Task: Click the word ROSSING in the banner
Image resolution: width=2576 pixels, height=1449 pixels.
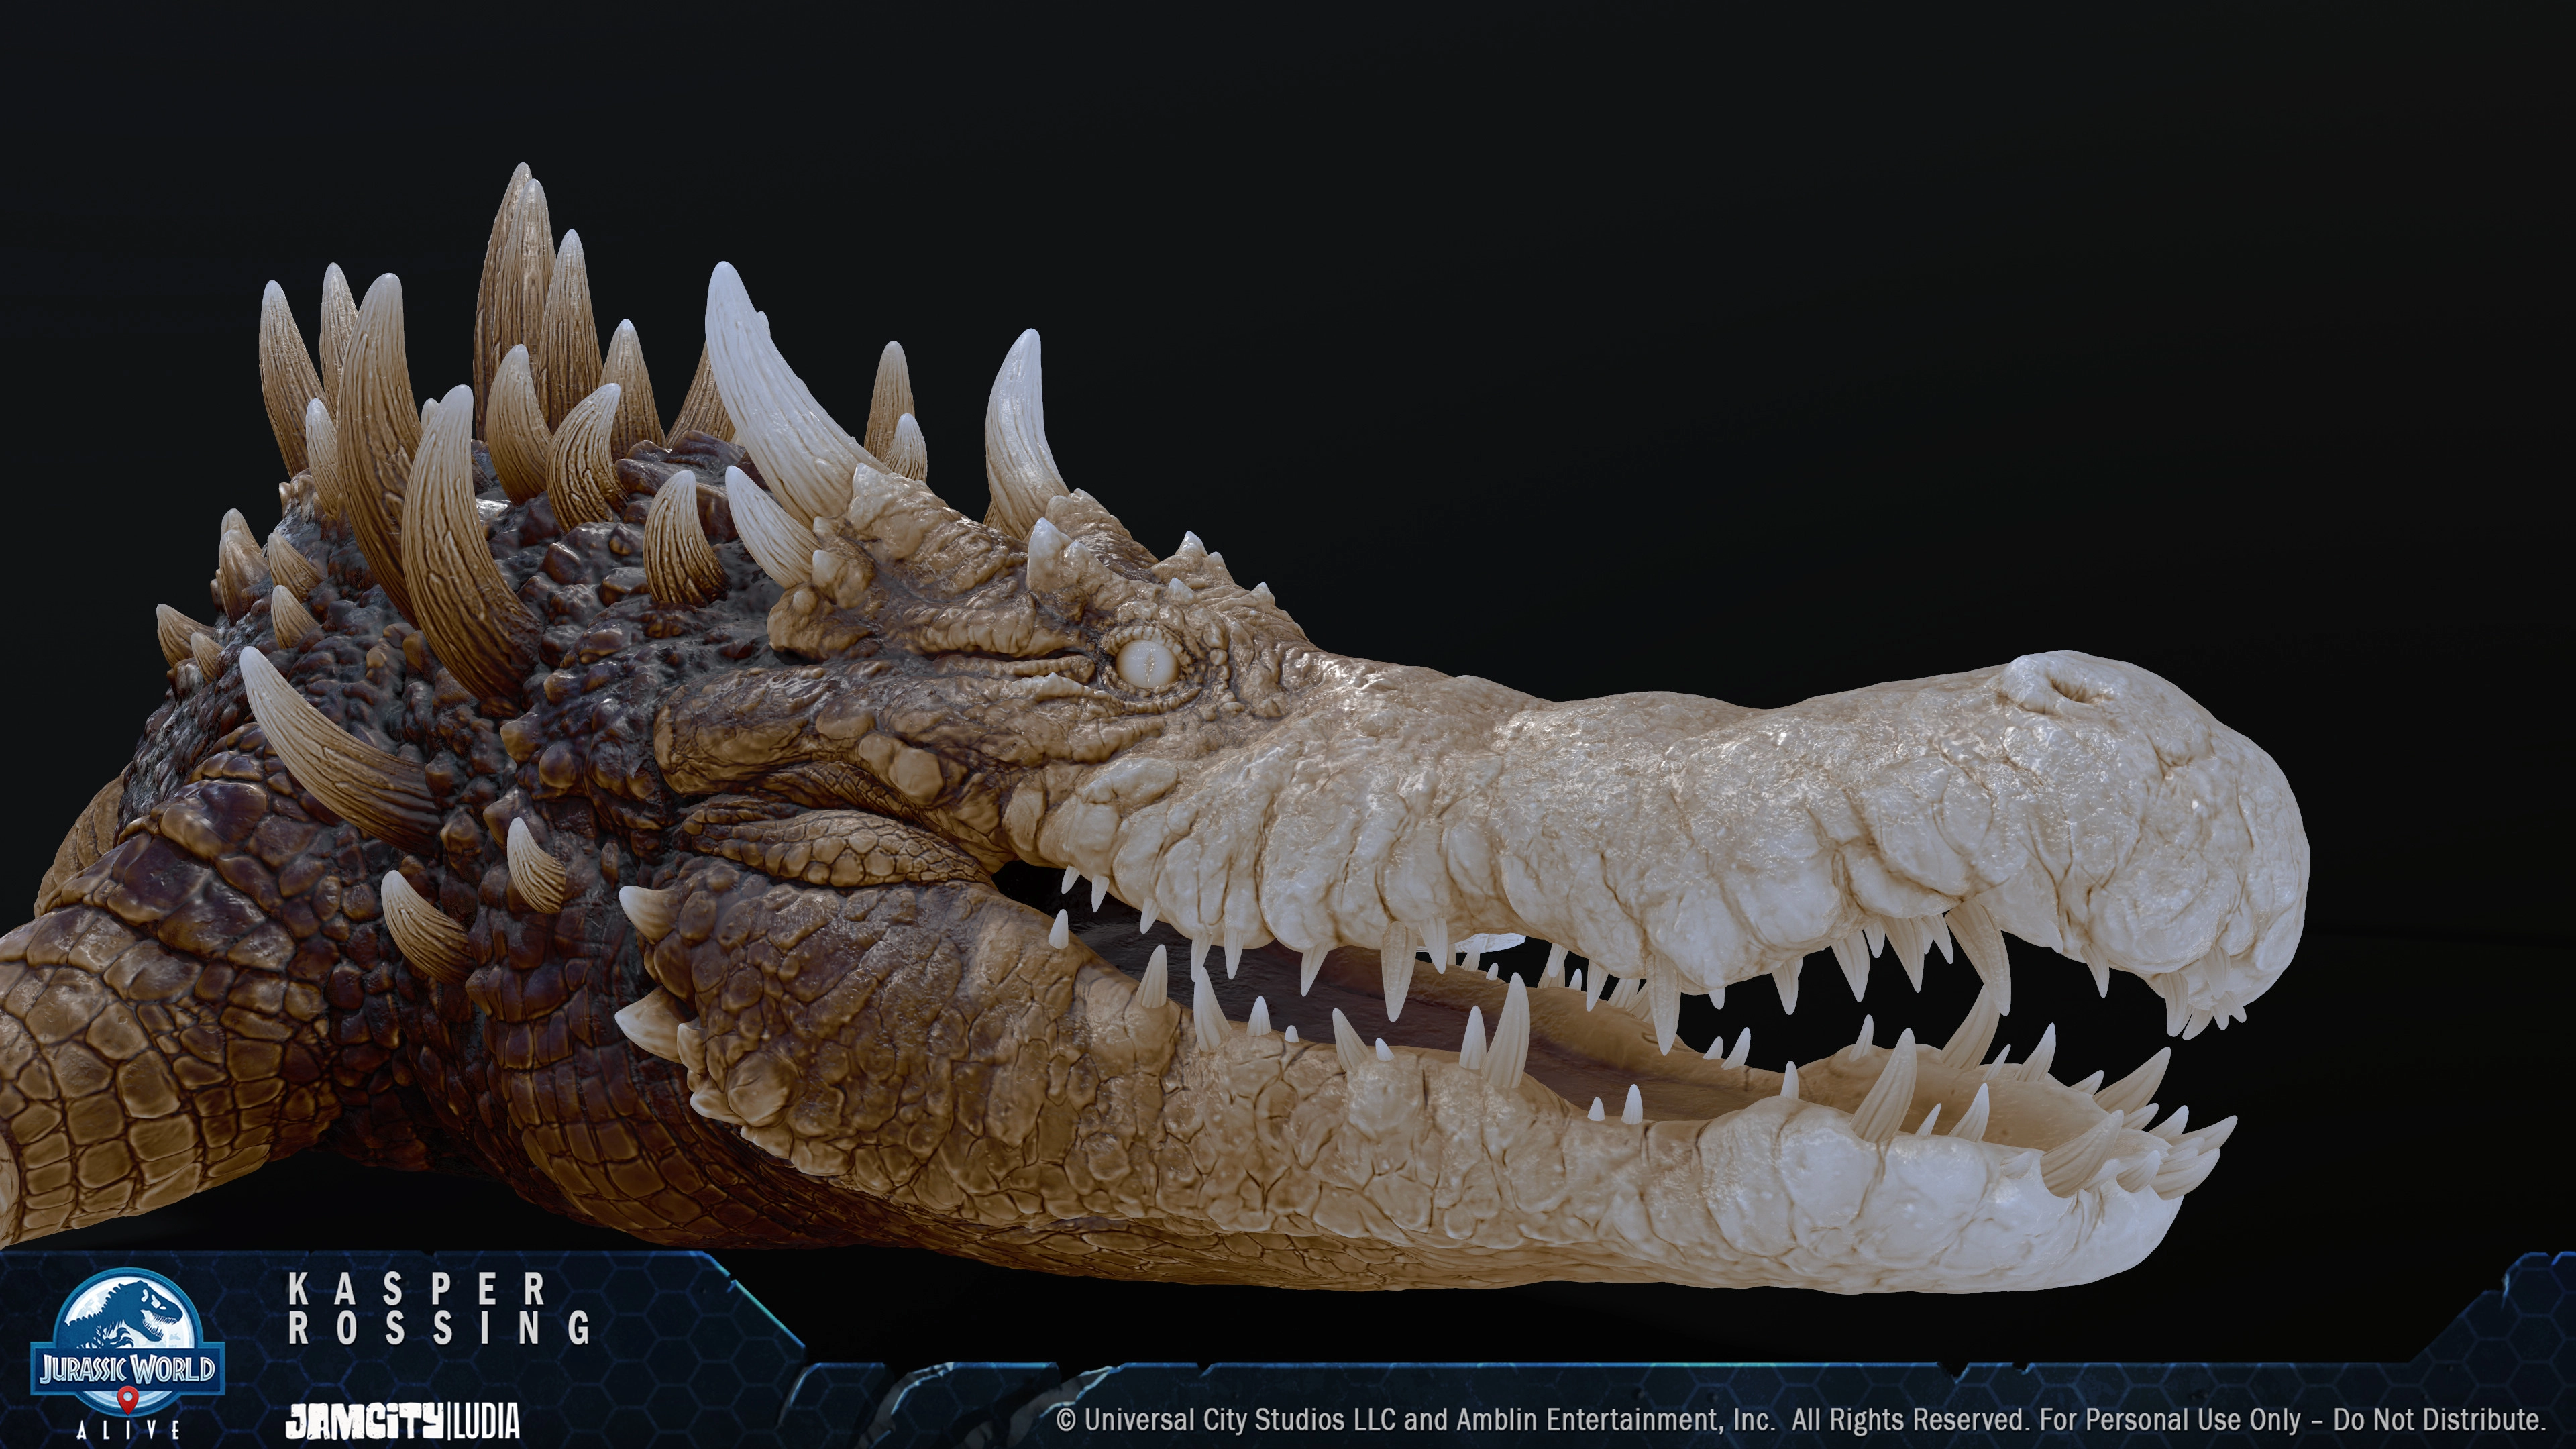Action: (440, 1329)
